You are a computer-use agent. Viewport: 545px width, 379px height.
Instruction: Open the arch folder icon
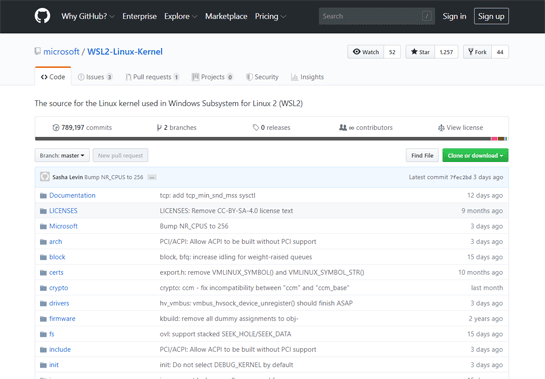click(43, 242)
